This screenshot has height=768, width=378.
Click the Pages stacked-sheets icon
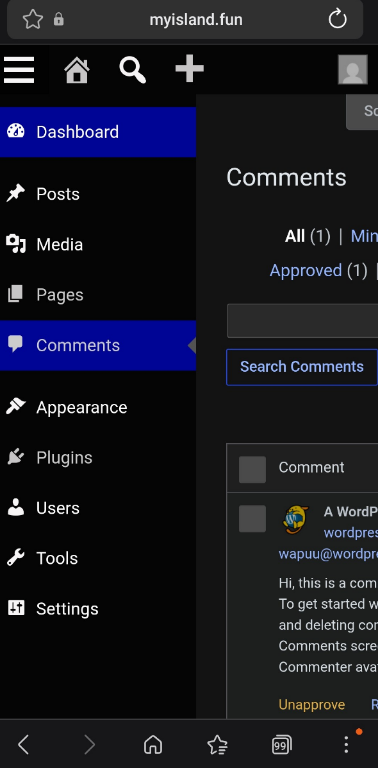15,294
